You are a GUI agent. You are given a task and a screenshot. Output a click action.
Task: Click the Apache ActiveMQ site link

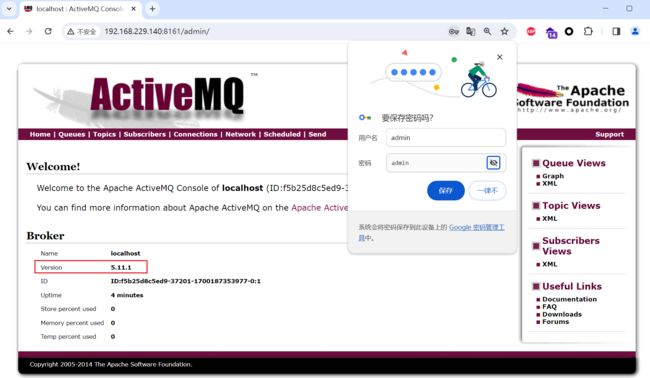tap(320, 208)
